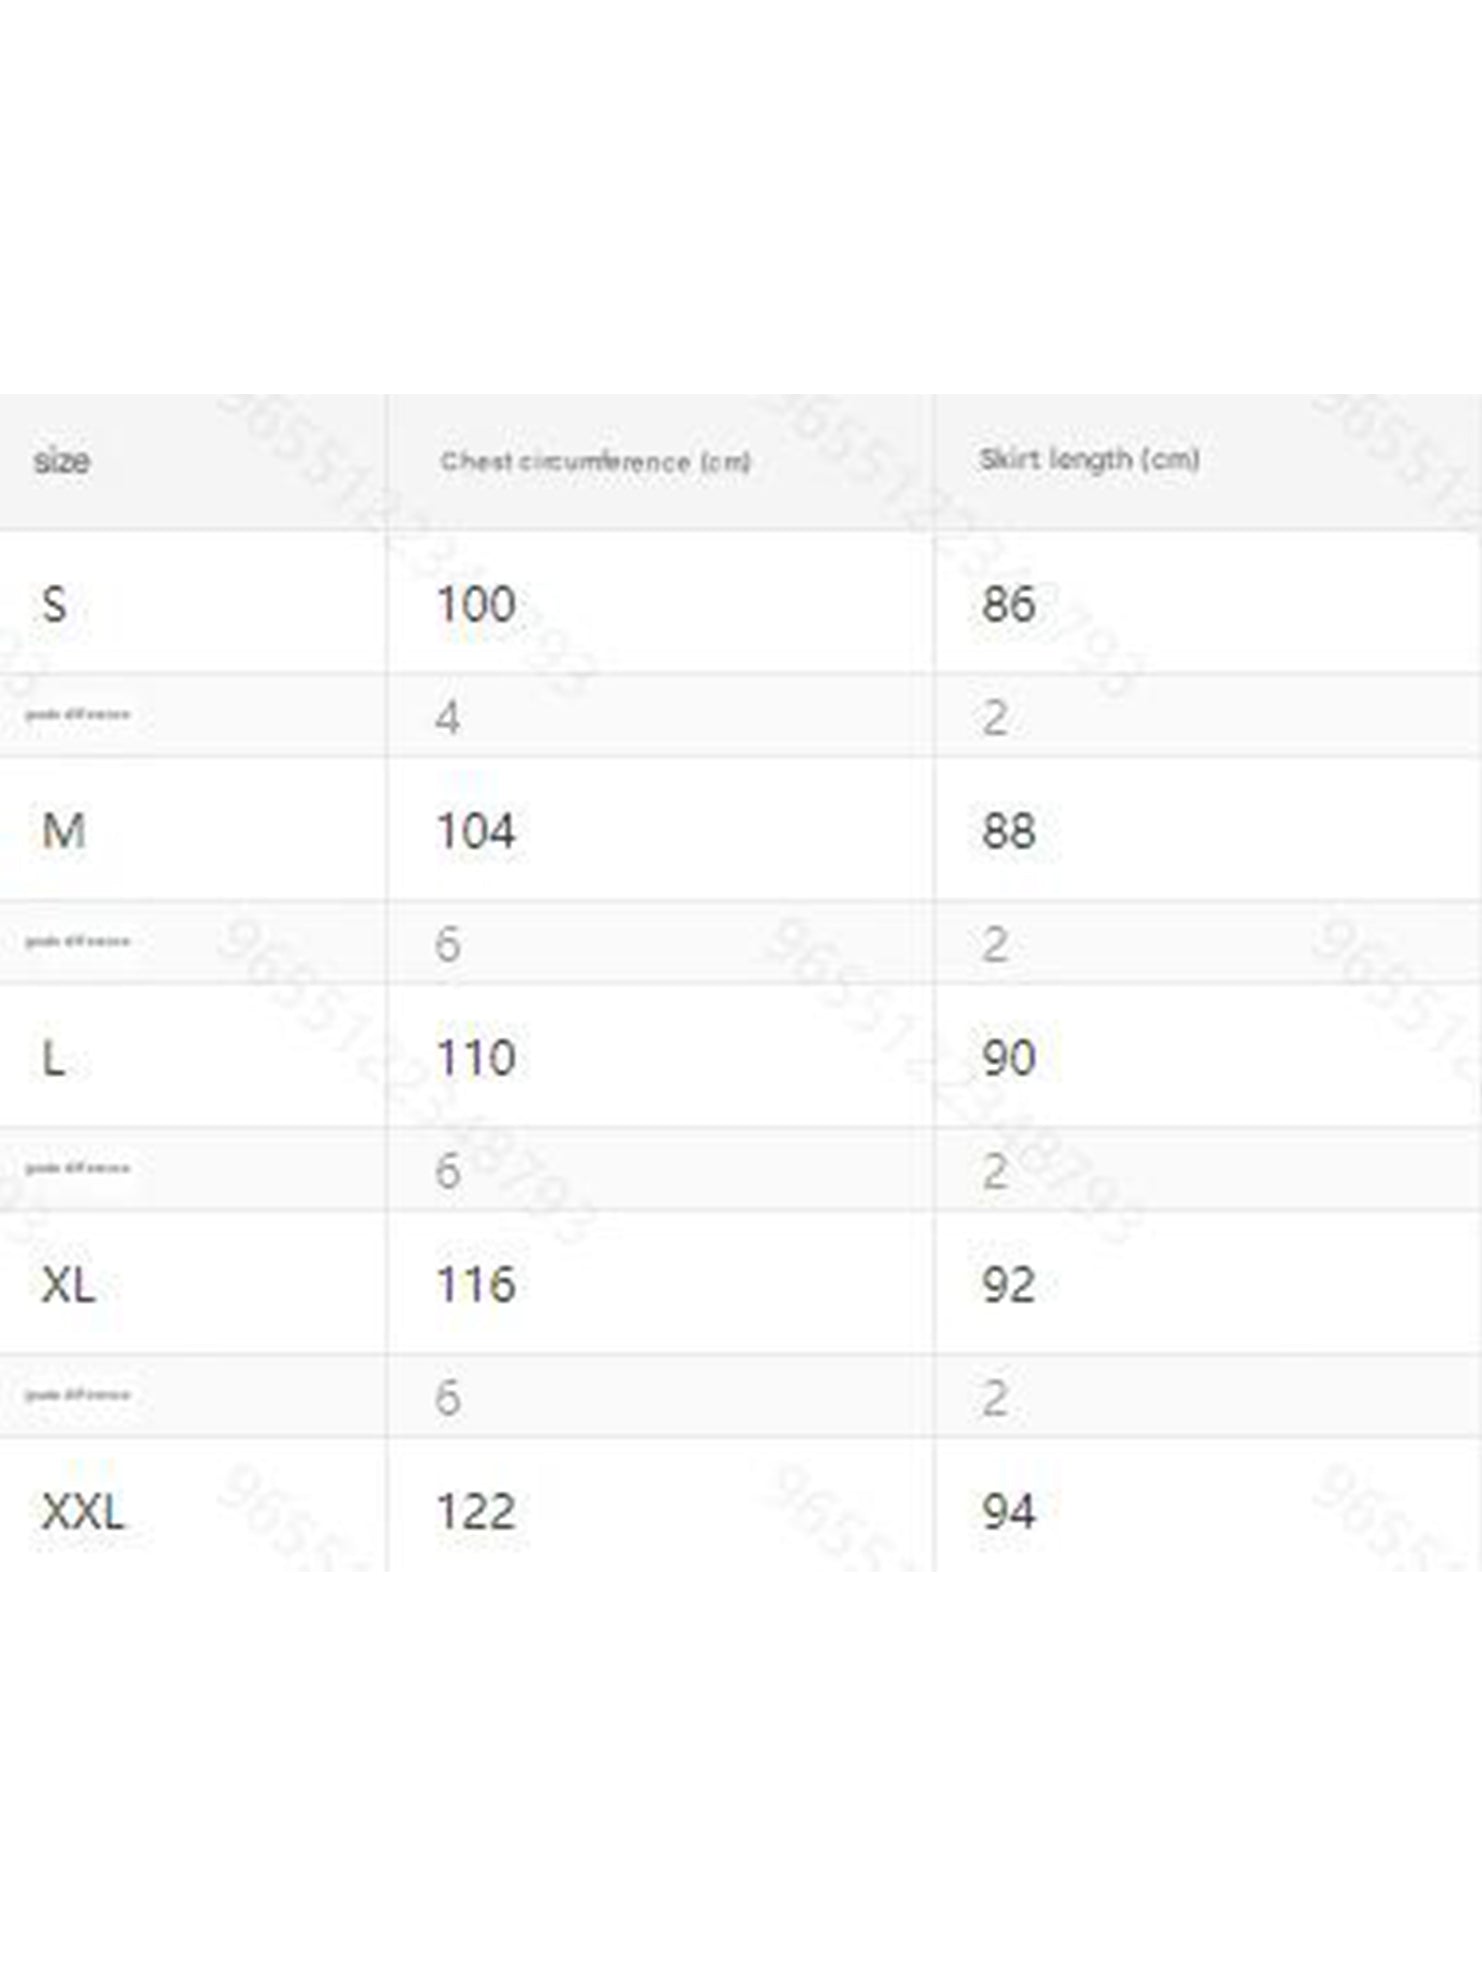Image resolution: width=1482 pixels, height=1966 pixels.
Task: Select chest value 110 for size L
Action: coord(476,1058)
